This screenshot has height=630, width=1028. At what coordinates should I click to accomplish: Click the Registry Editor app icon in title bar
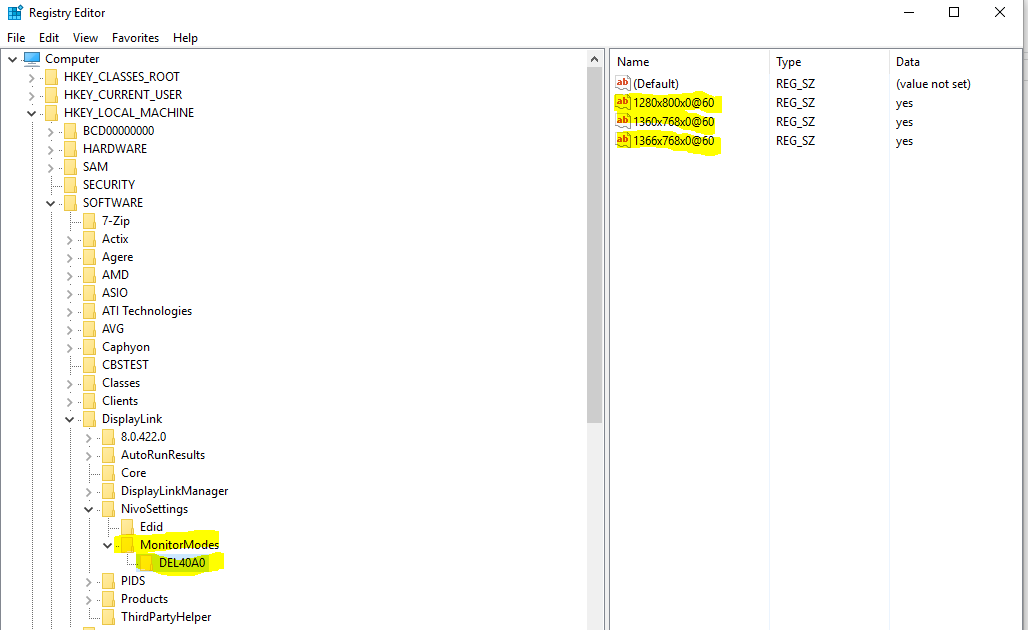pyautogui.click(x=15, y=13)
